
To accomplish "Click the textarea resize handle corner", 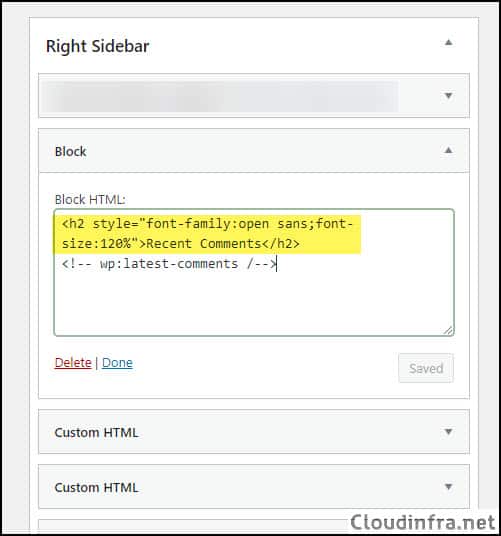I will [x=448, y=330].
